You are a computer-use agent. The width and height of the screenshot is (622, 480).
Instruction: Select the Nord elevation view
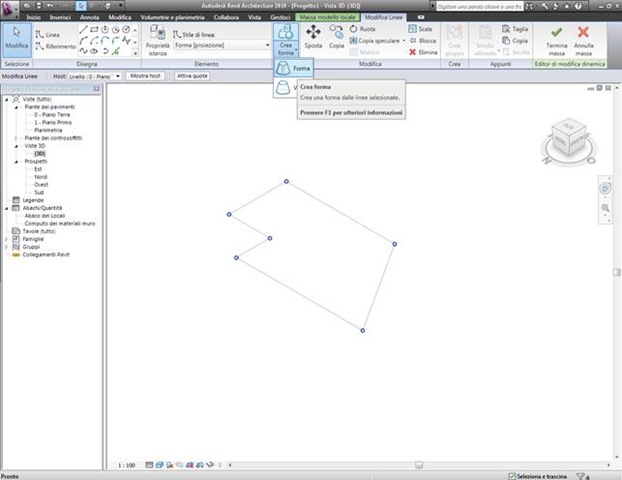pyautogui.click(x=40, y=177)
